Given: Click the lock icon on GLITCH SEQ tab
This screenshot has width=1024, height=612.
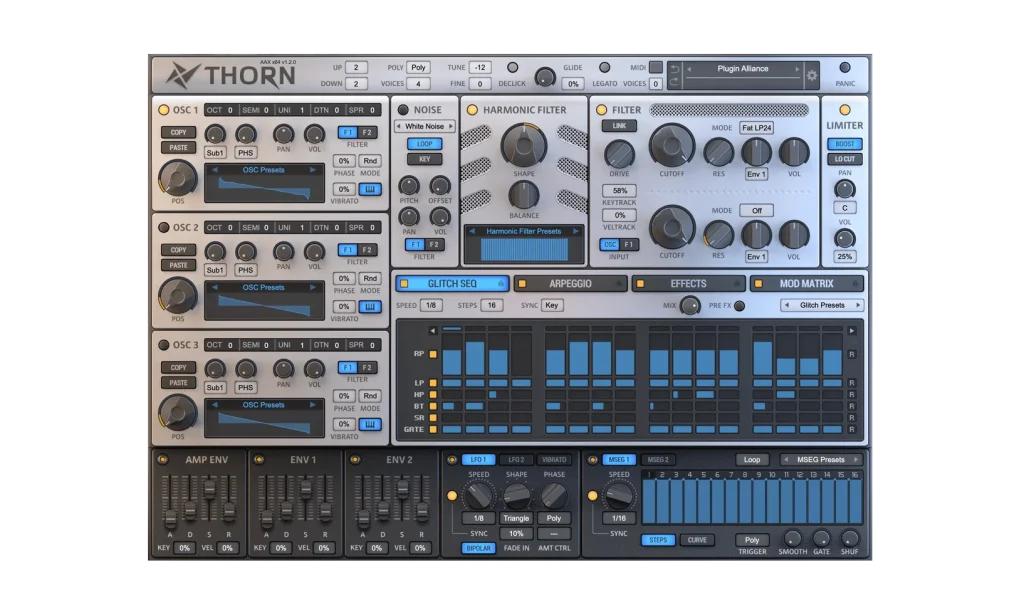Looking at the screenshot, I should pyautogui.click(x=501, y=283).
